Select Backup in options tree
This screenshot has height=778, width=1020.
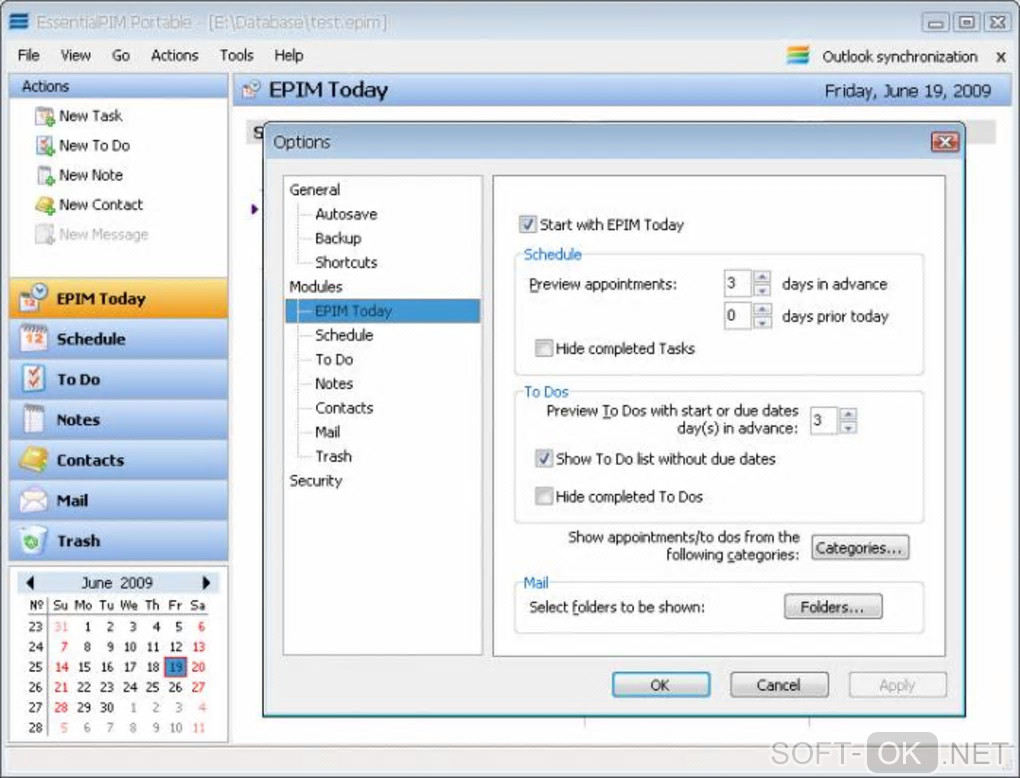pyautogui.click(x=338, y=238)
